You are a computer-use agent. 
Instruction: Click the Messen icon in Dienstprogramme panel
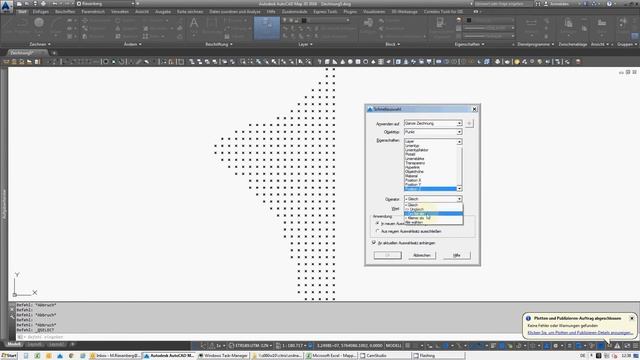[531, 24]
